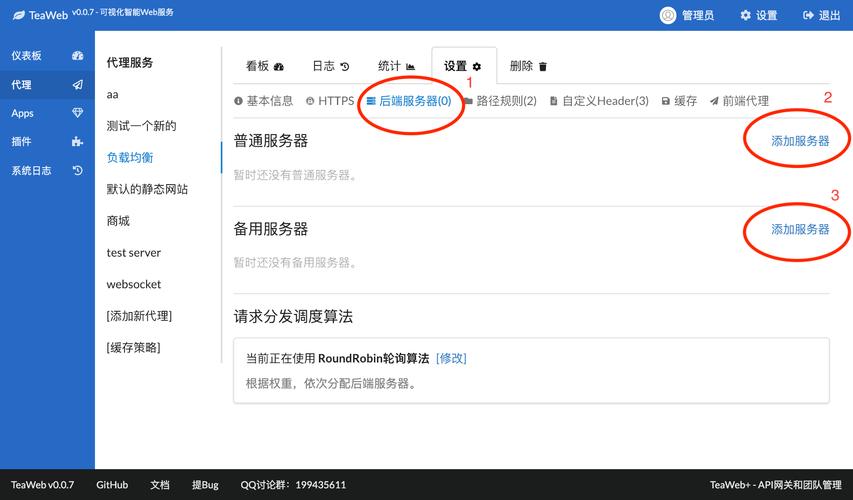The height and width of the screenshot is (500, 853).
Task: Open Apps in the sidebar
Action: [x=47, y=113]
